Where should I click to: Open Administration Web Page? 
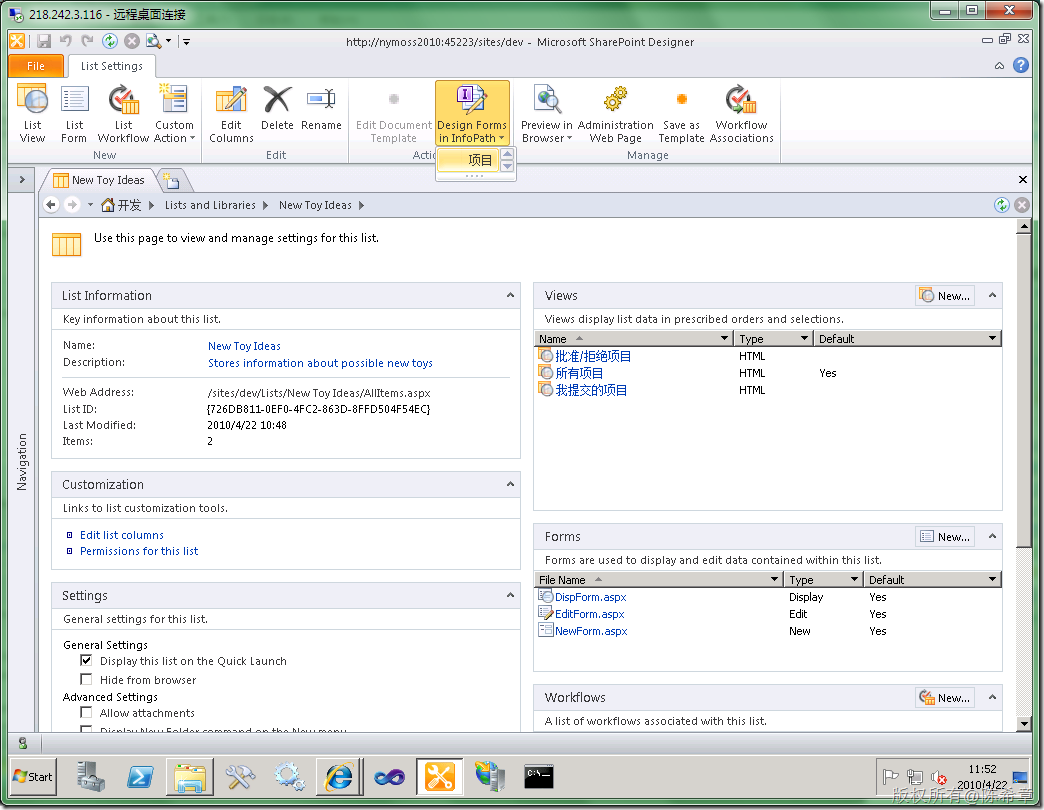click(615, 114)
